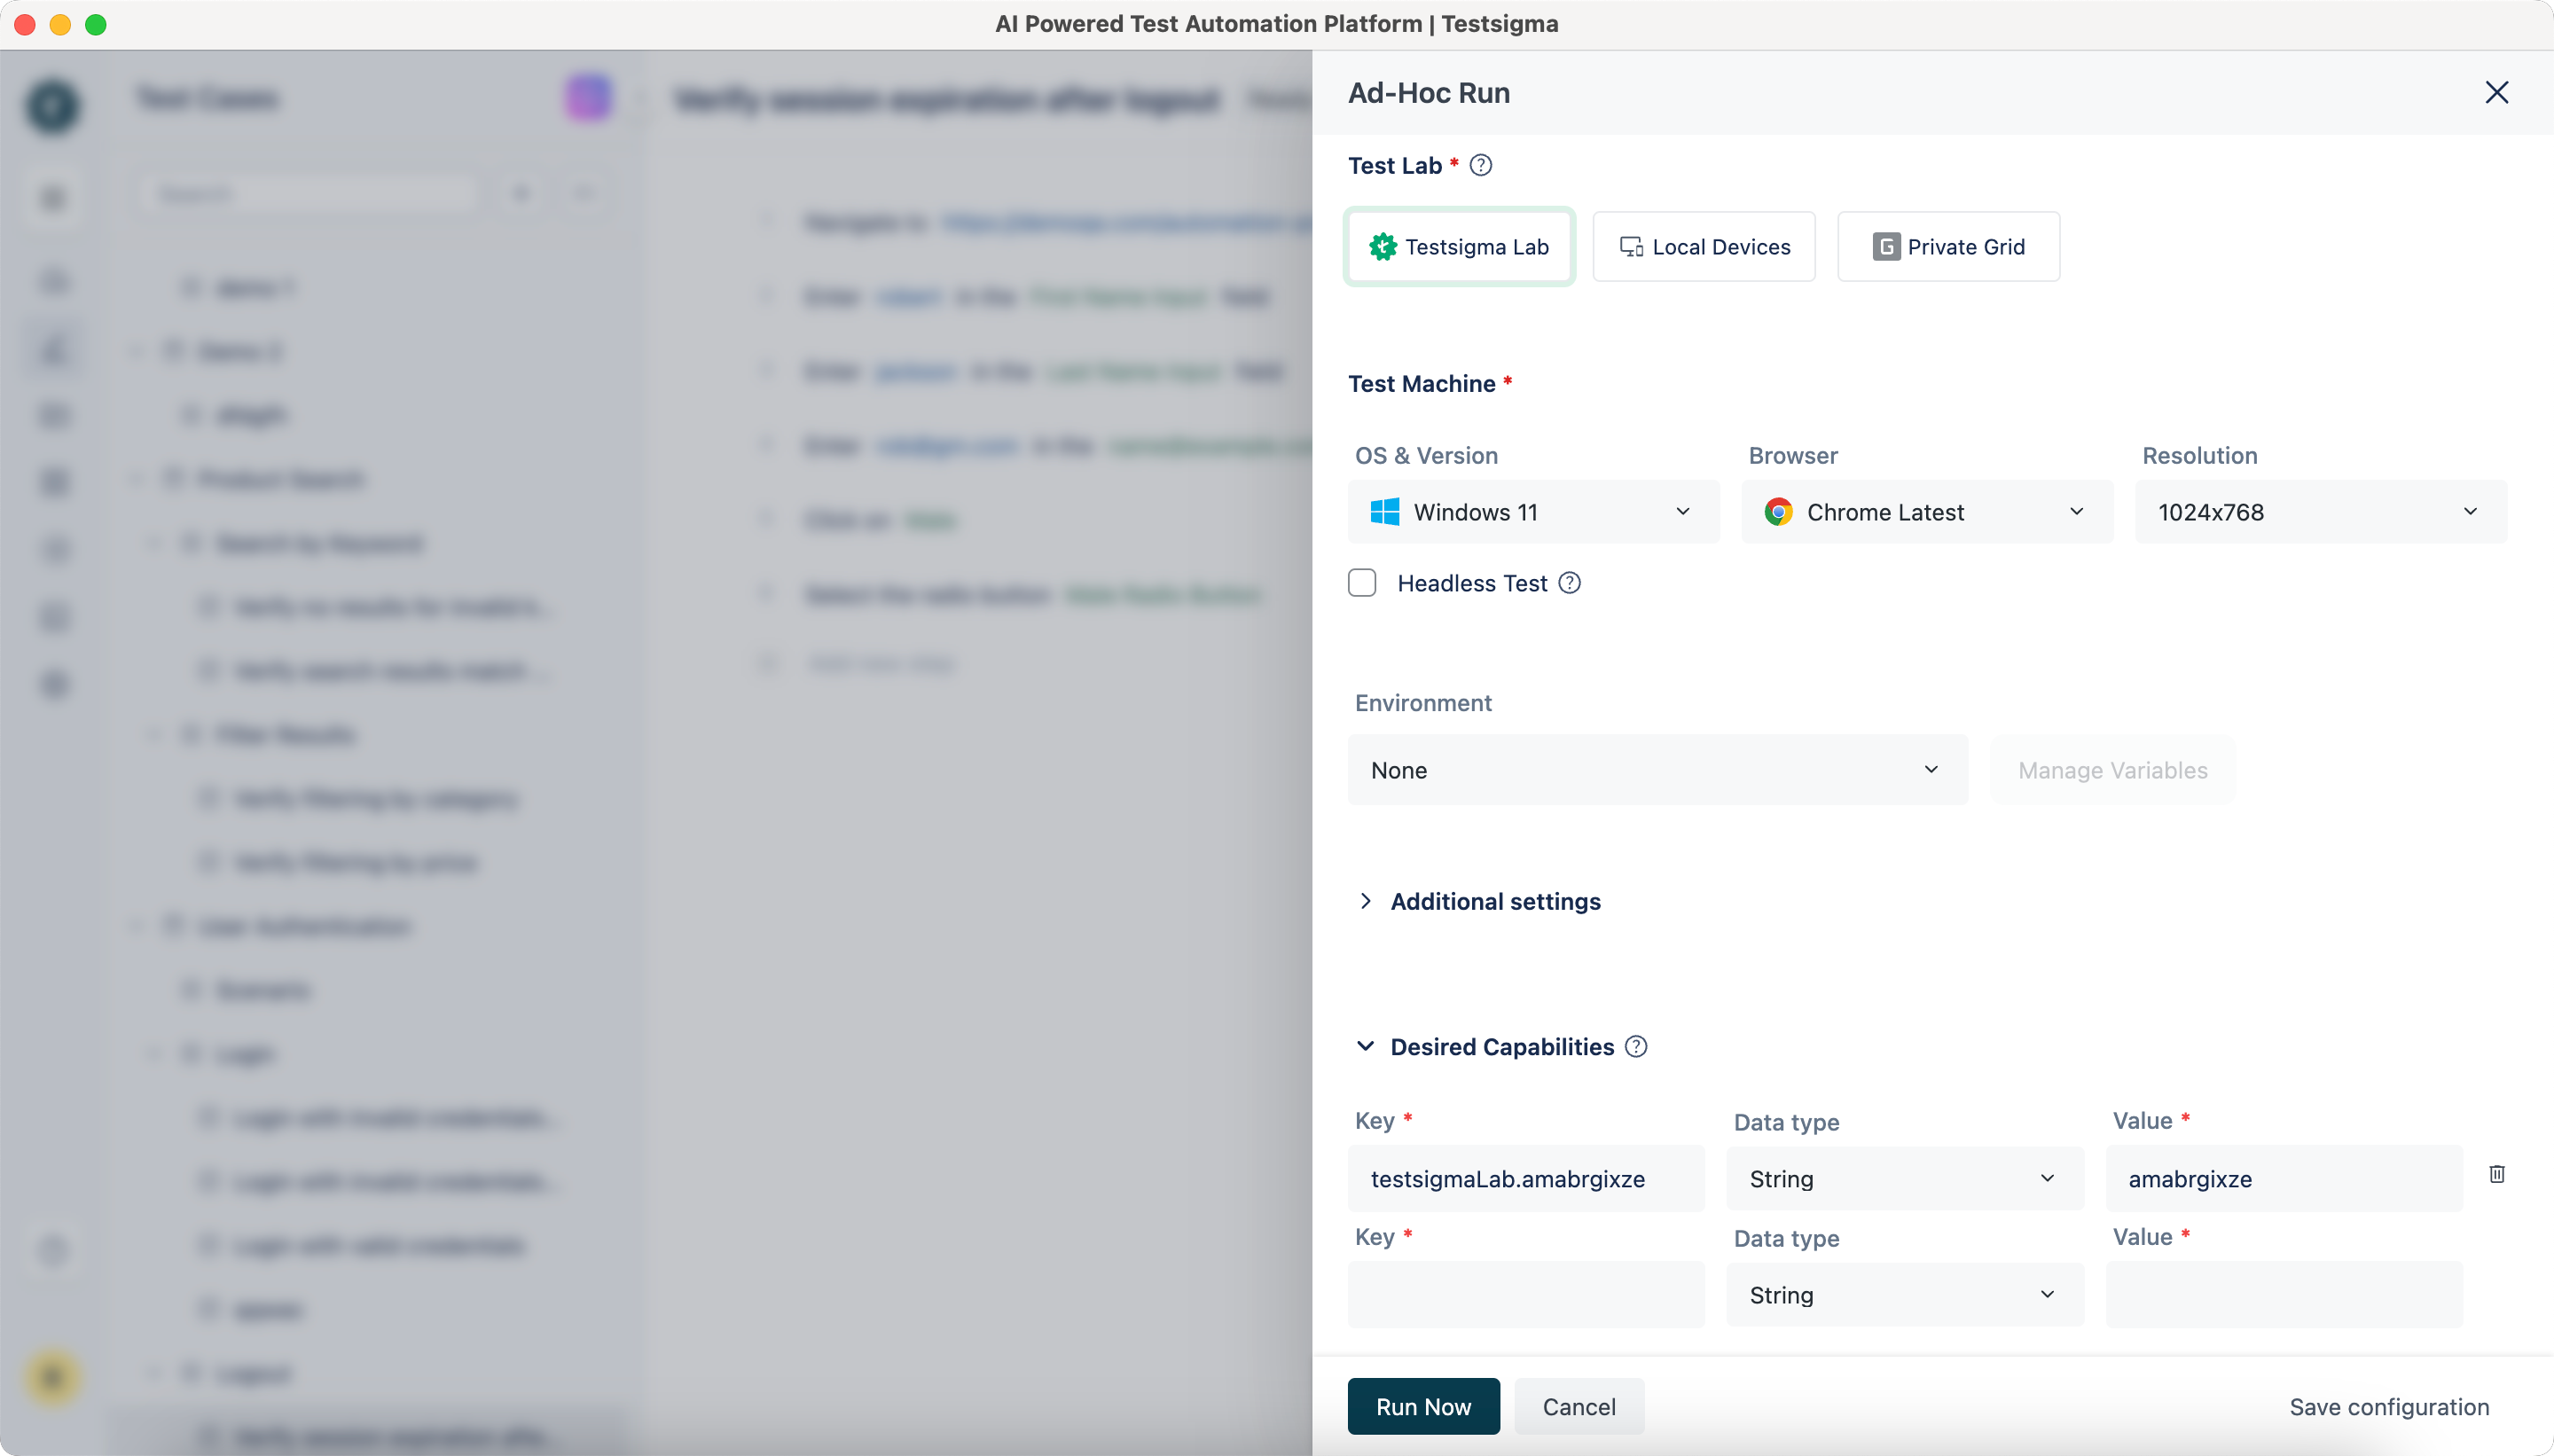
Task: Click the Cancel button
Action: point(1579,1406)
